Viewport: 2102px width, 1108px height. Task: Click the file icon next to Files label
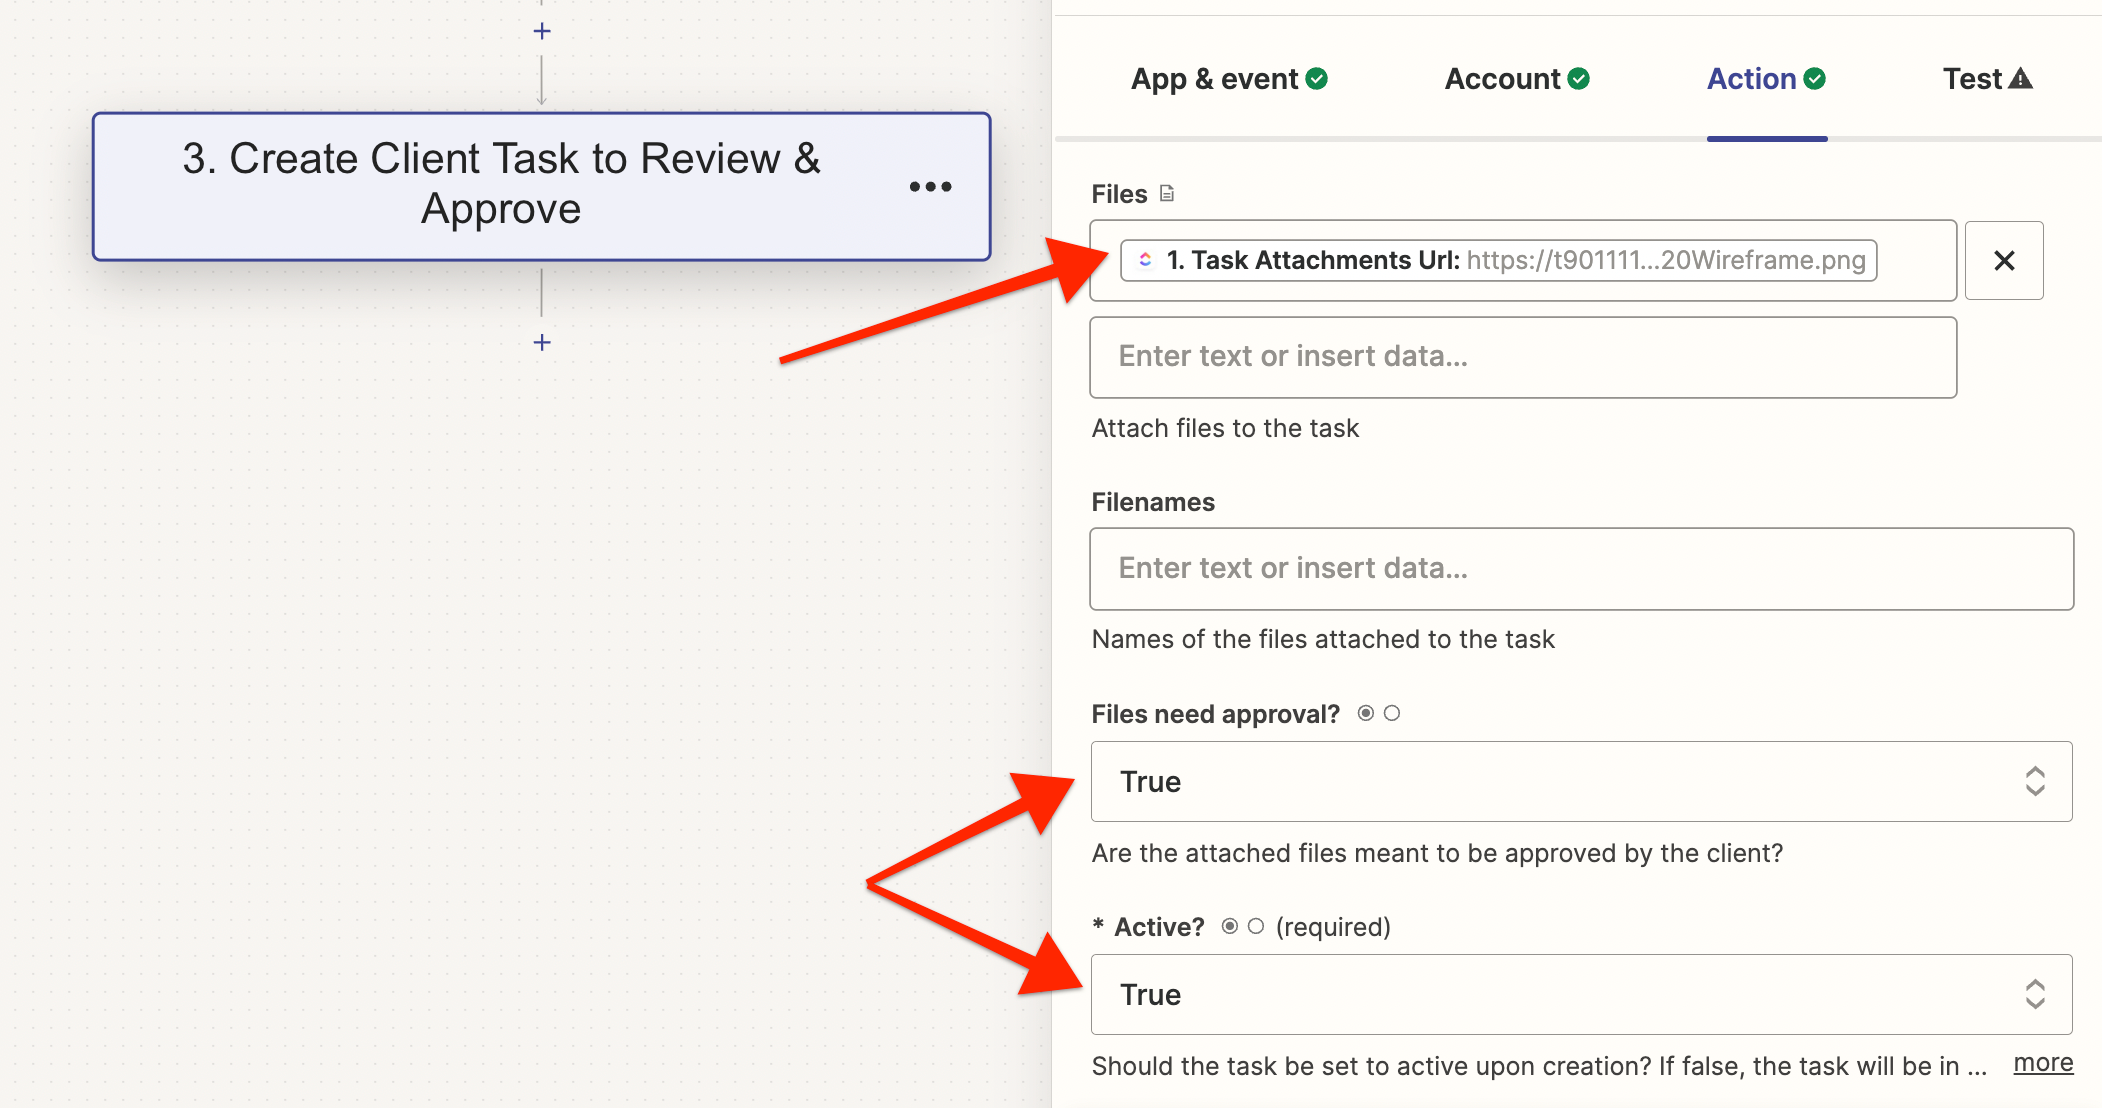(x=1167, y=193)
